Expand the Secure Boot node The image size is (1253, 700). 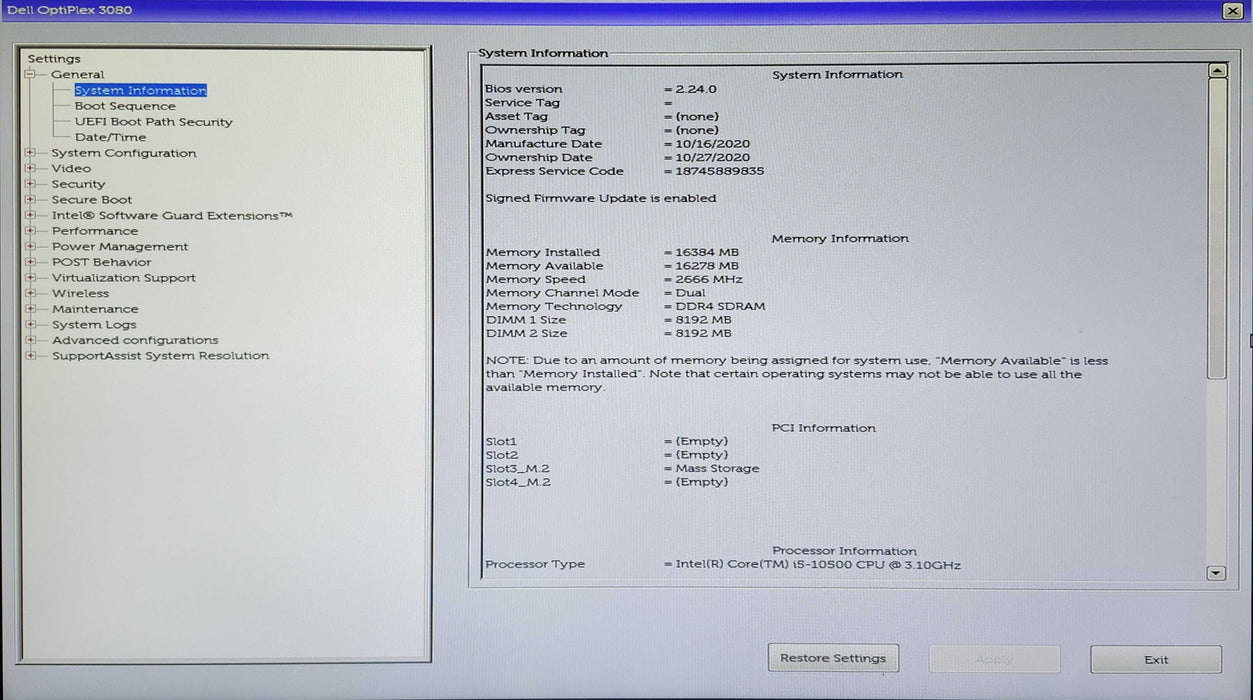(30, 200)
